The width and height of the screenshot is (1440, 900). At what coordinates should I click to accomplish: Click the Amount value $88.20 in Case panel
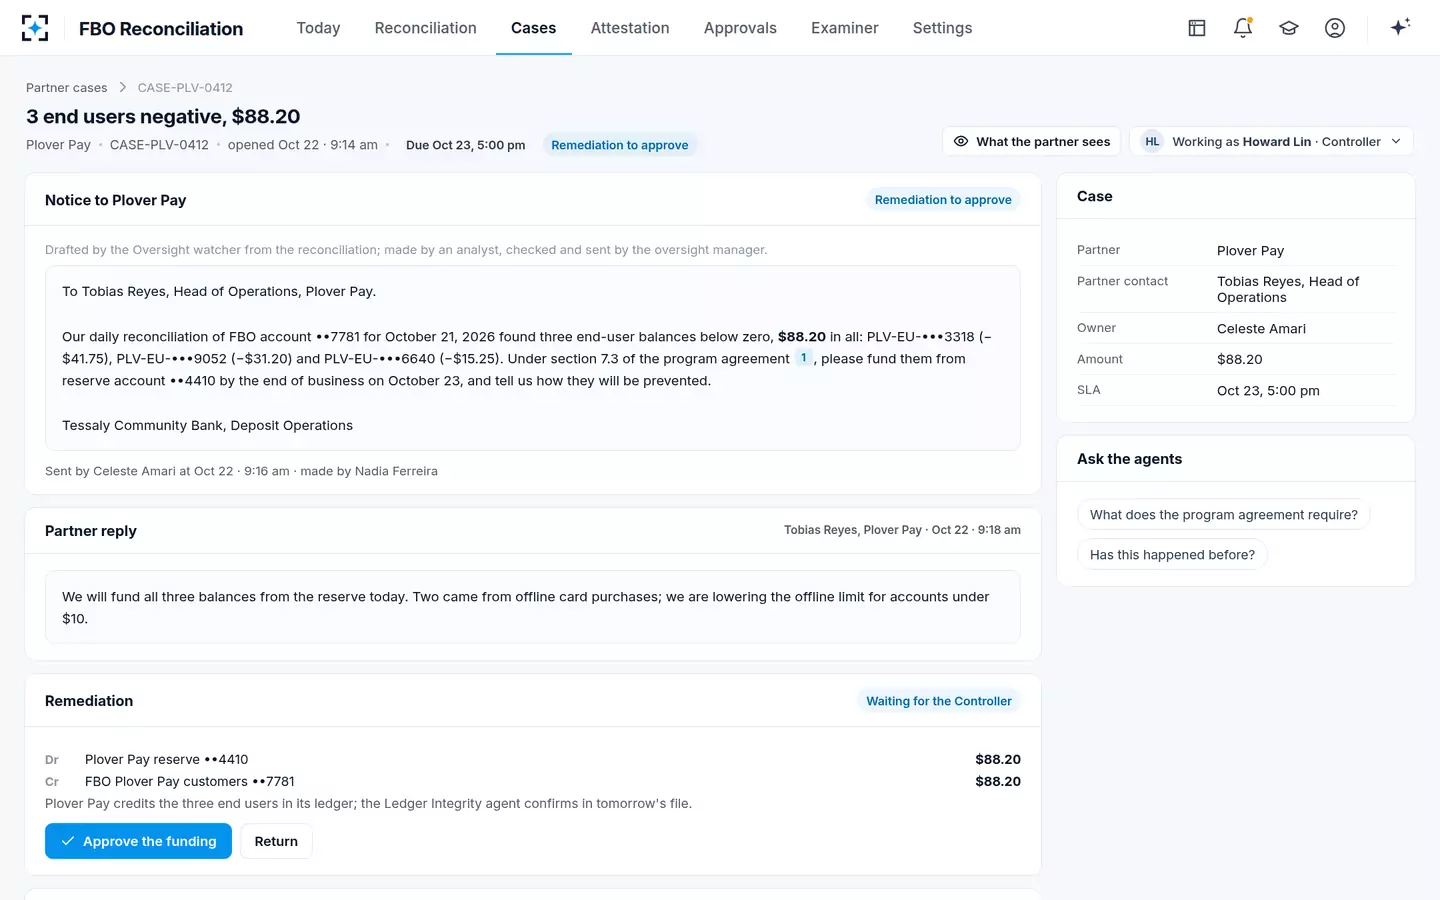(1240, 359)
